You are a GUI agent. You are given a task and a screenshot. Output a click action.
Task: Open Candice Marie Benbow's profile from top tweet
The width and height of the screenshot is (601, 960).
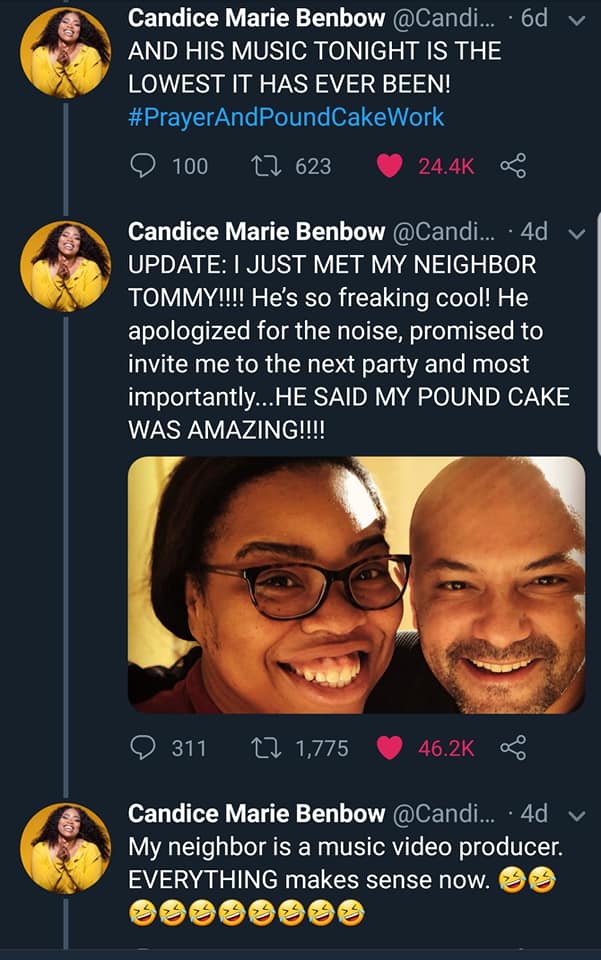point(256,18)
